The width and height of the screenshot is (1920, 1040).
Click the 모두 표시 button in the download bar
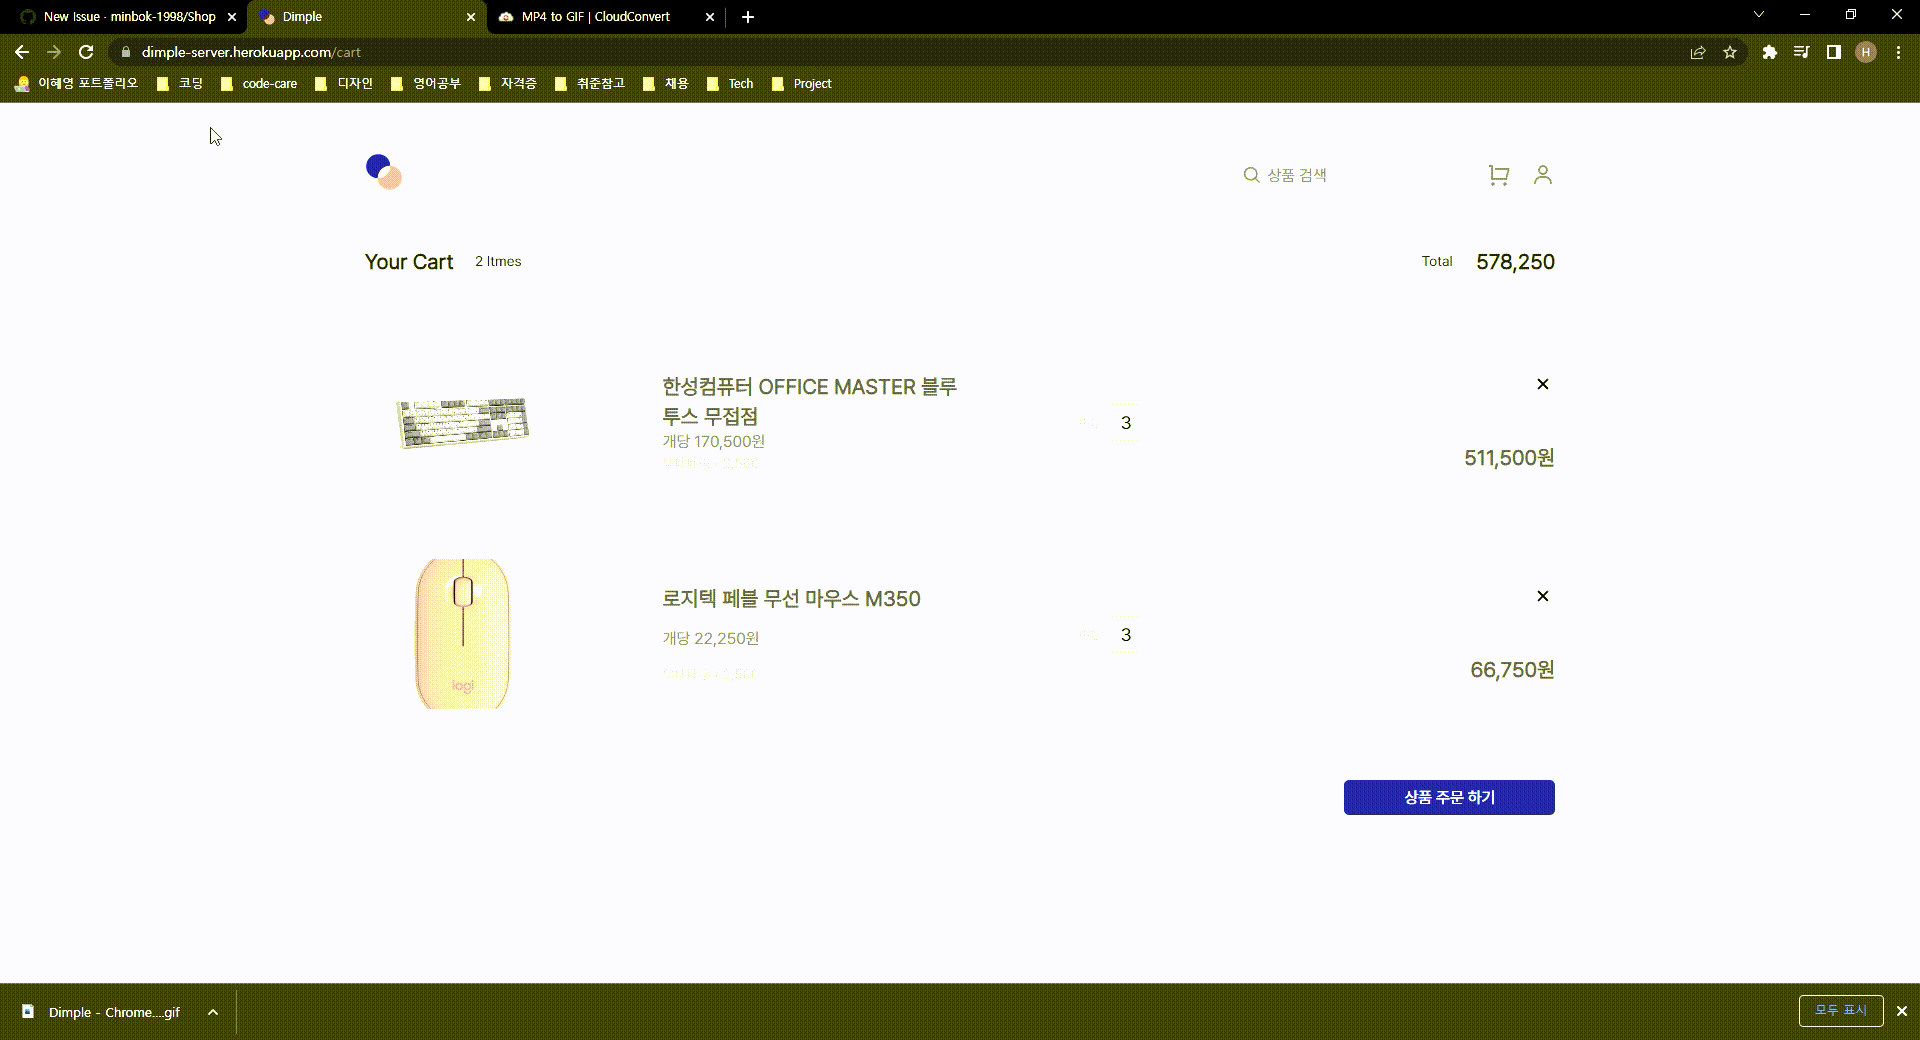pyautogui.click(x=1841, y=1010)
